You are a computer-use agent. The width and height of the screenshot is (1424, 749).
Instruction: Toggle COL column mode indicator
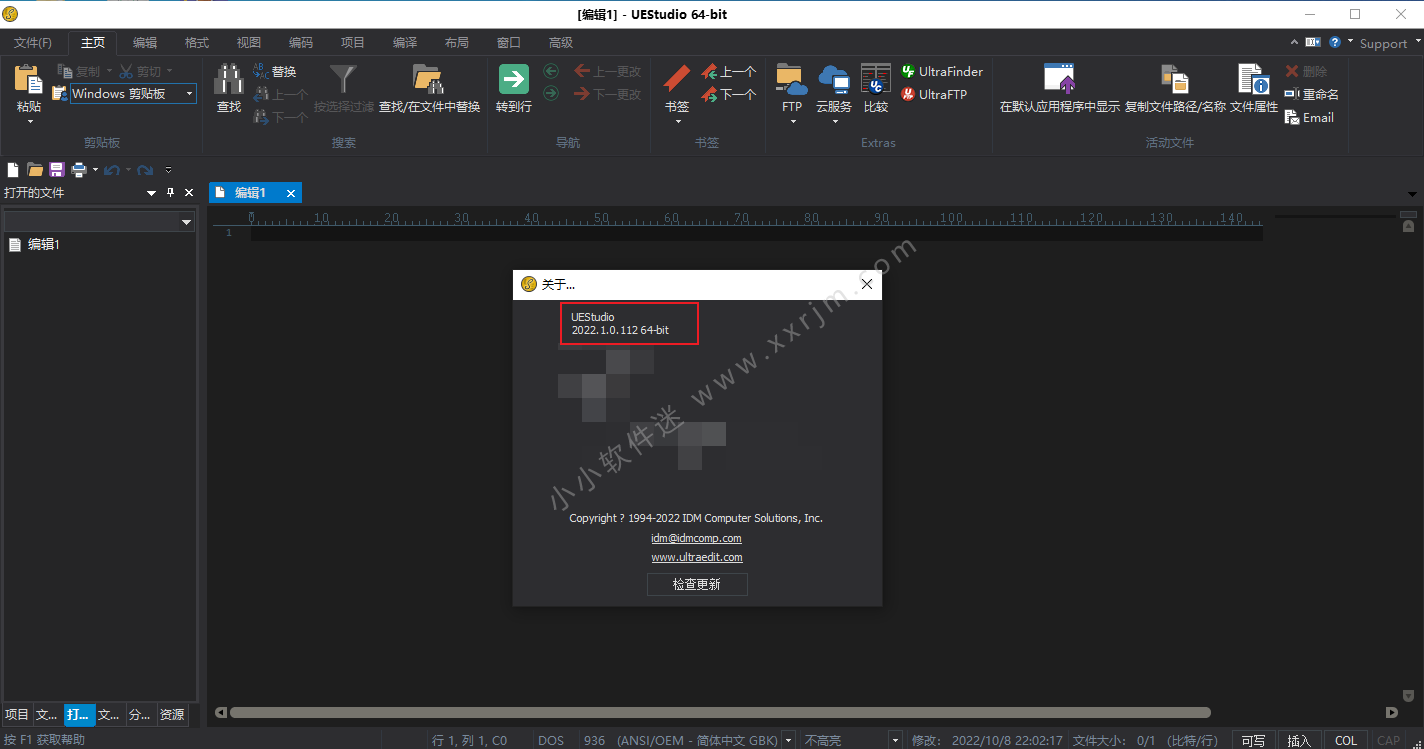(1346, 740)
